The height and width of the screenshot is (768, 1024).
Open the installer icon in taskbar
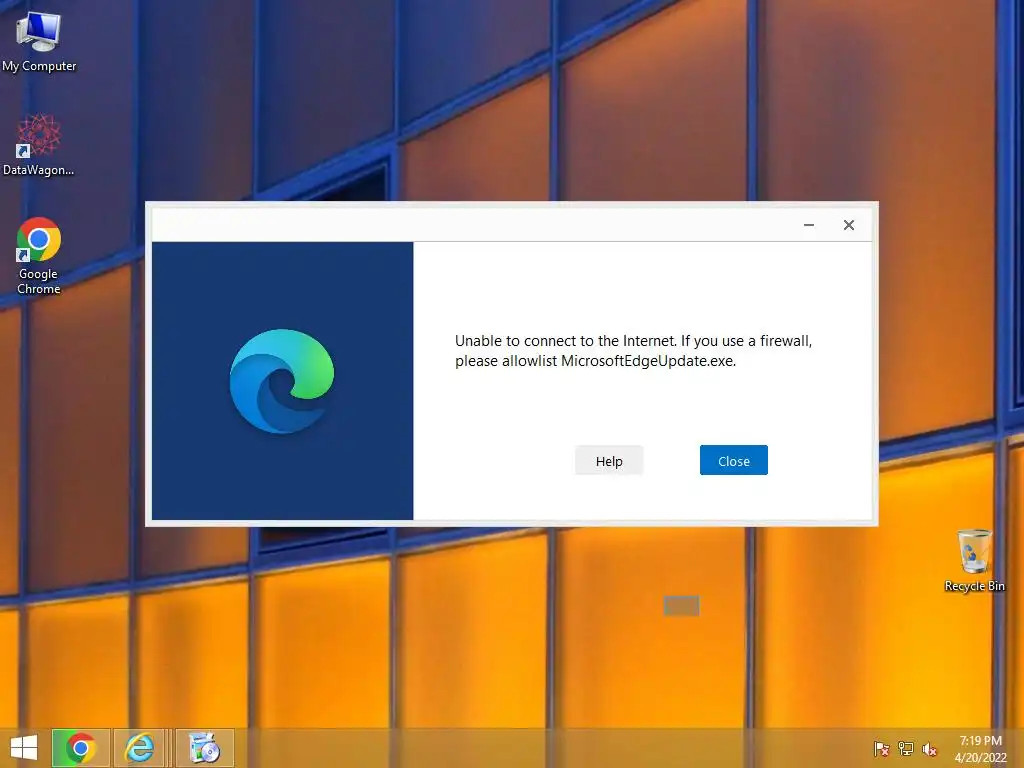click(204, 748)
